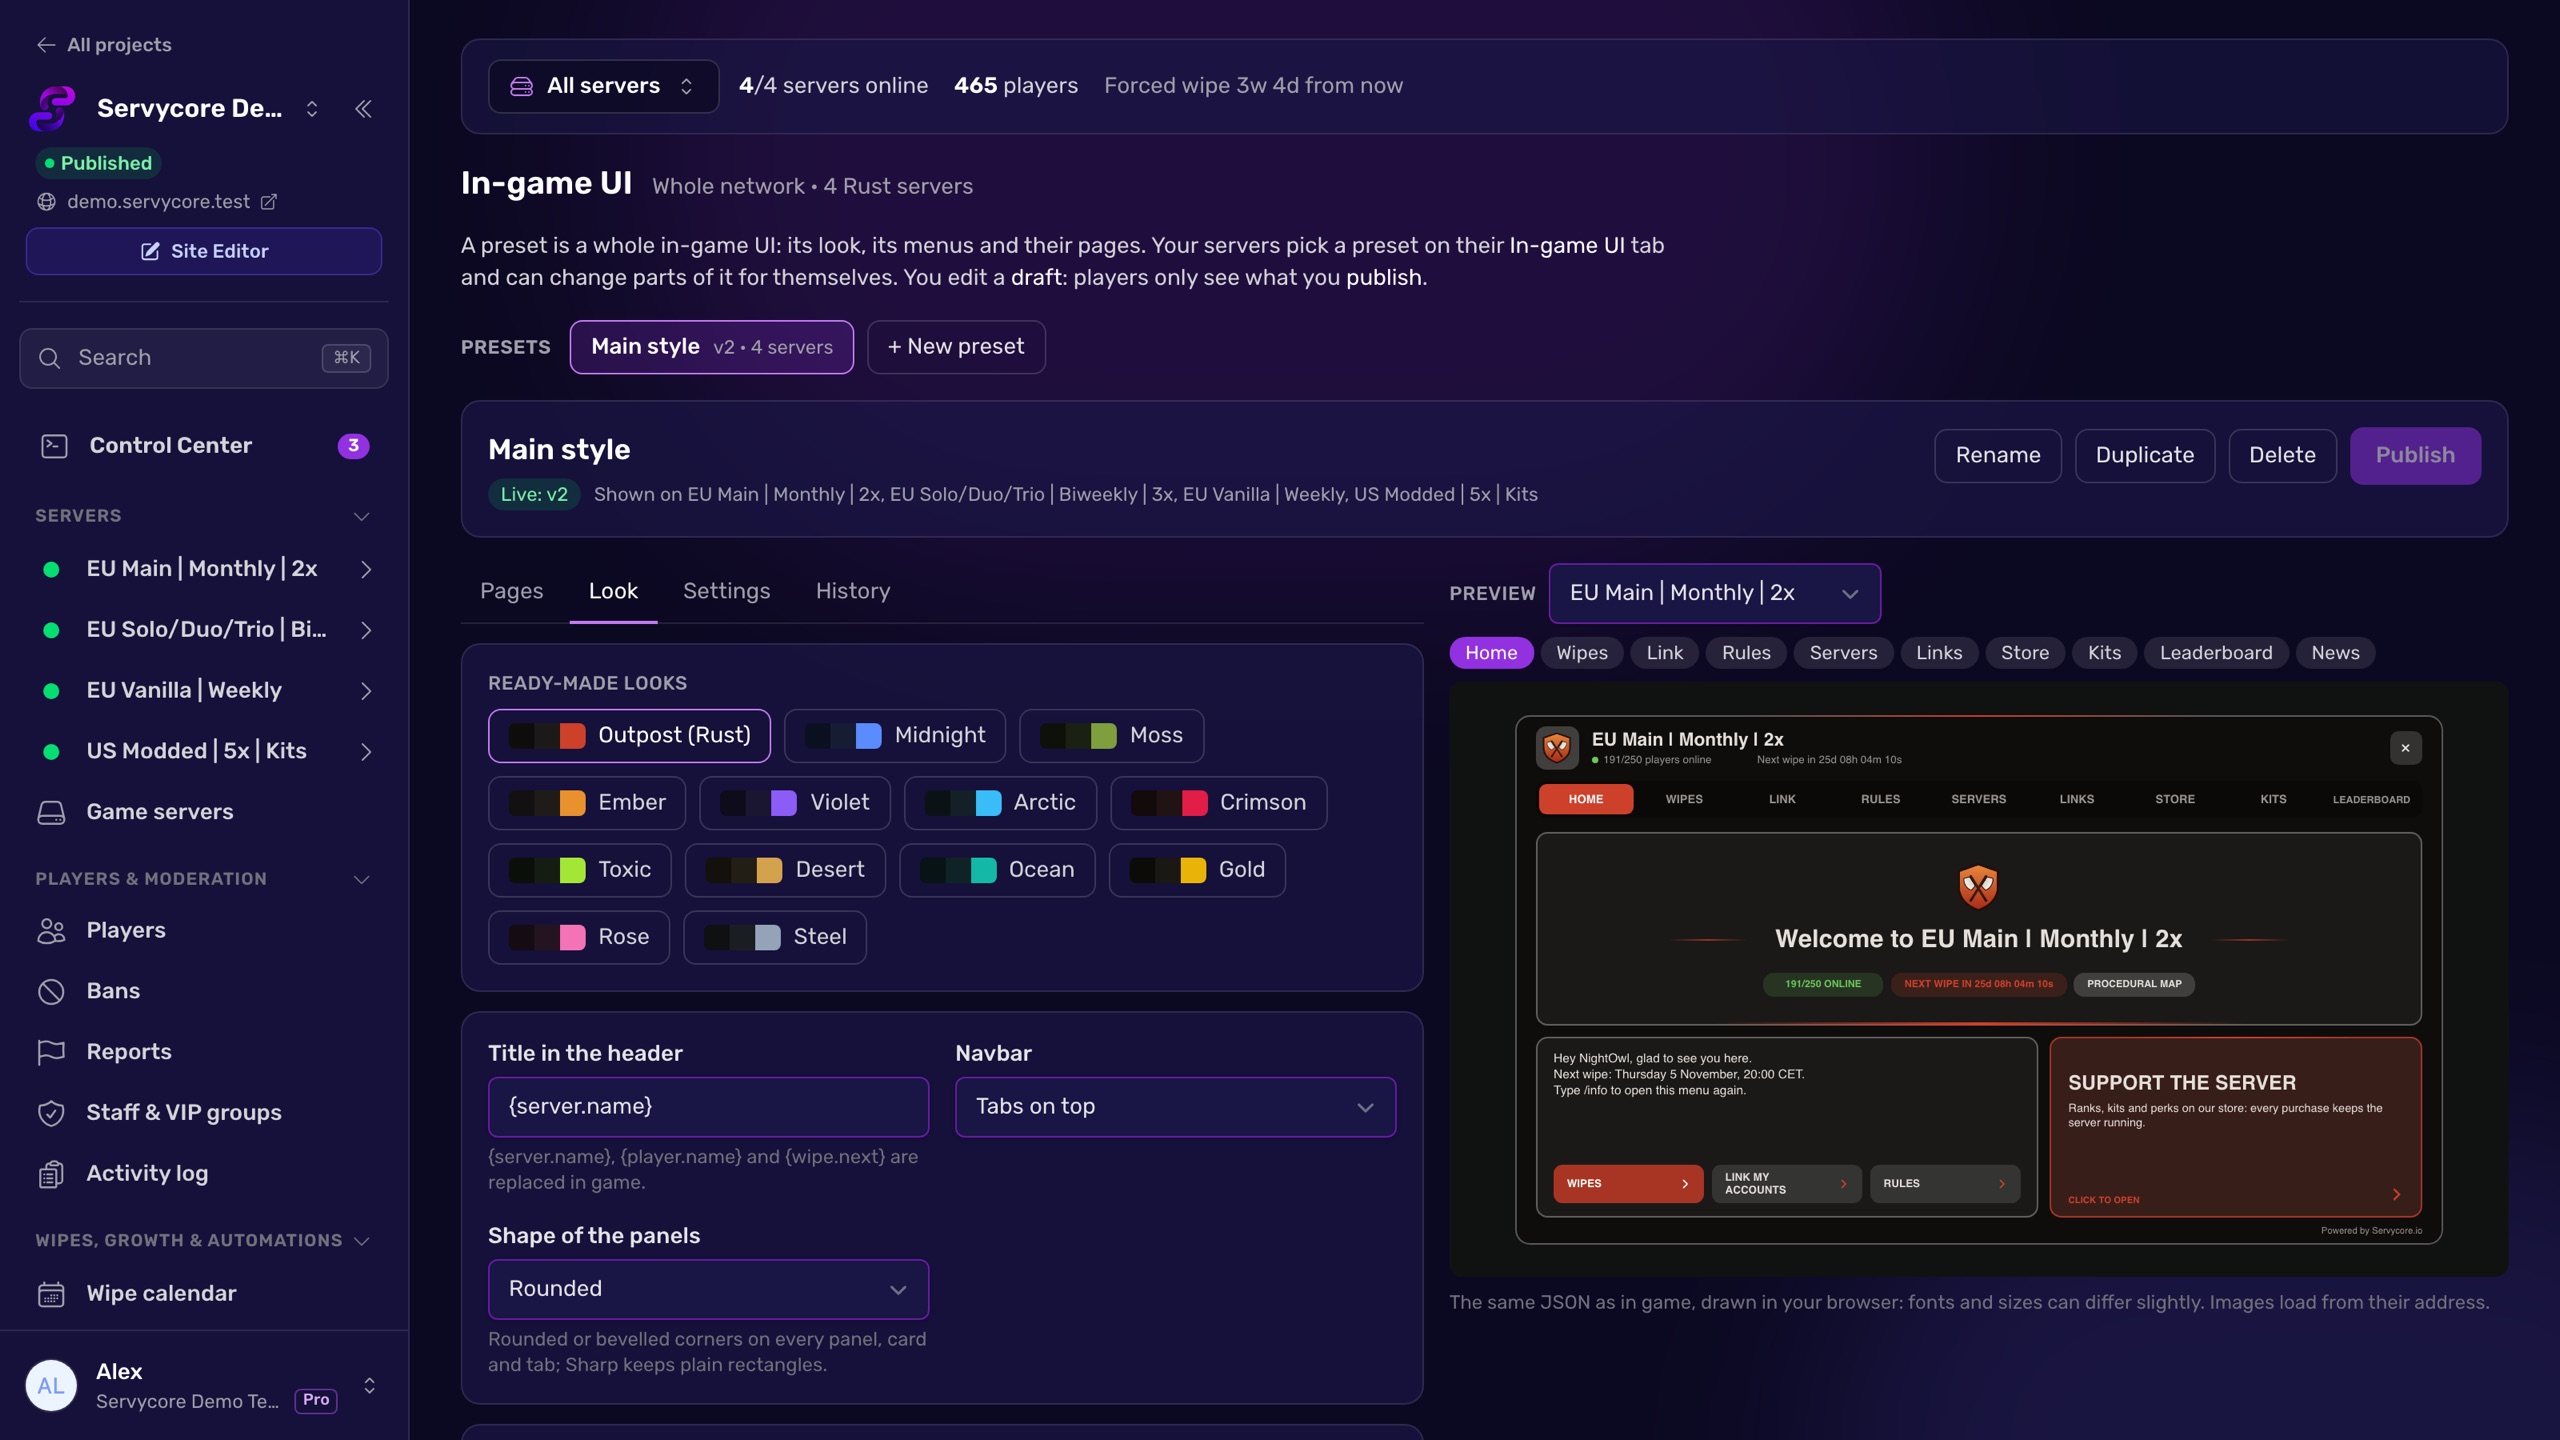Viewport: 2560px width, 1440px height.
Task: Click the Servycore logo icon
Action: click(53, 109)
